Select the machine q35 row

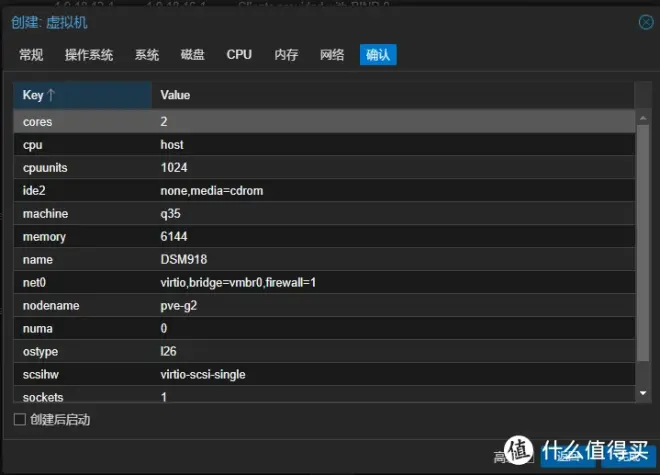(324, 213)
